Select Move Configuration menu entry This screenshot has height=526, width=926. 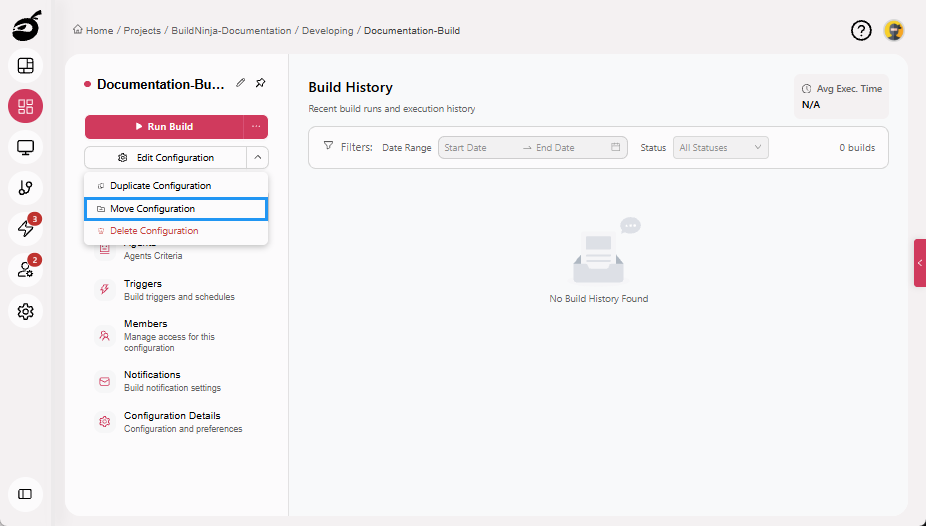(x=176, y=209)
